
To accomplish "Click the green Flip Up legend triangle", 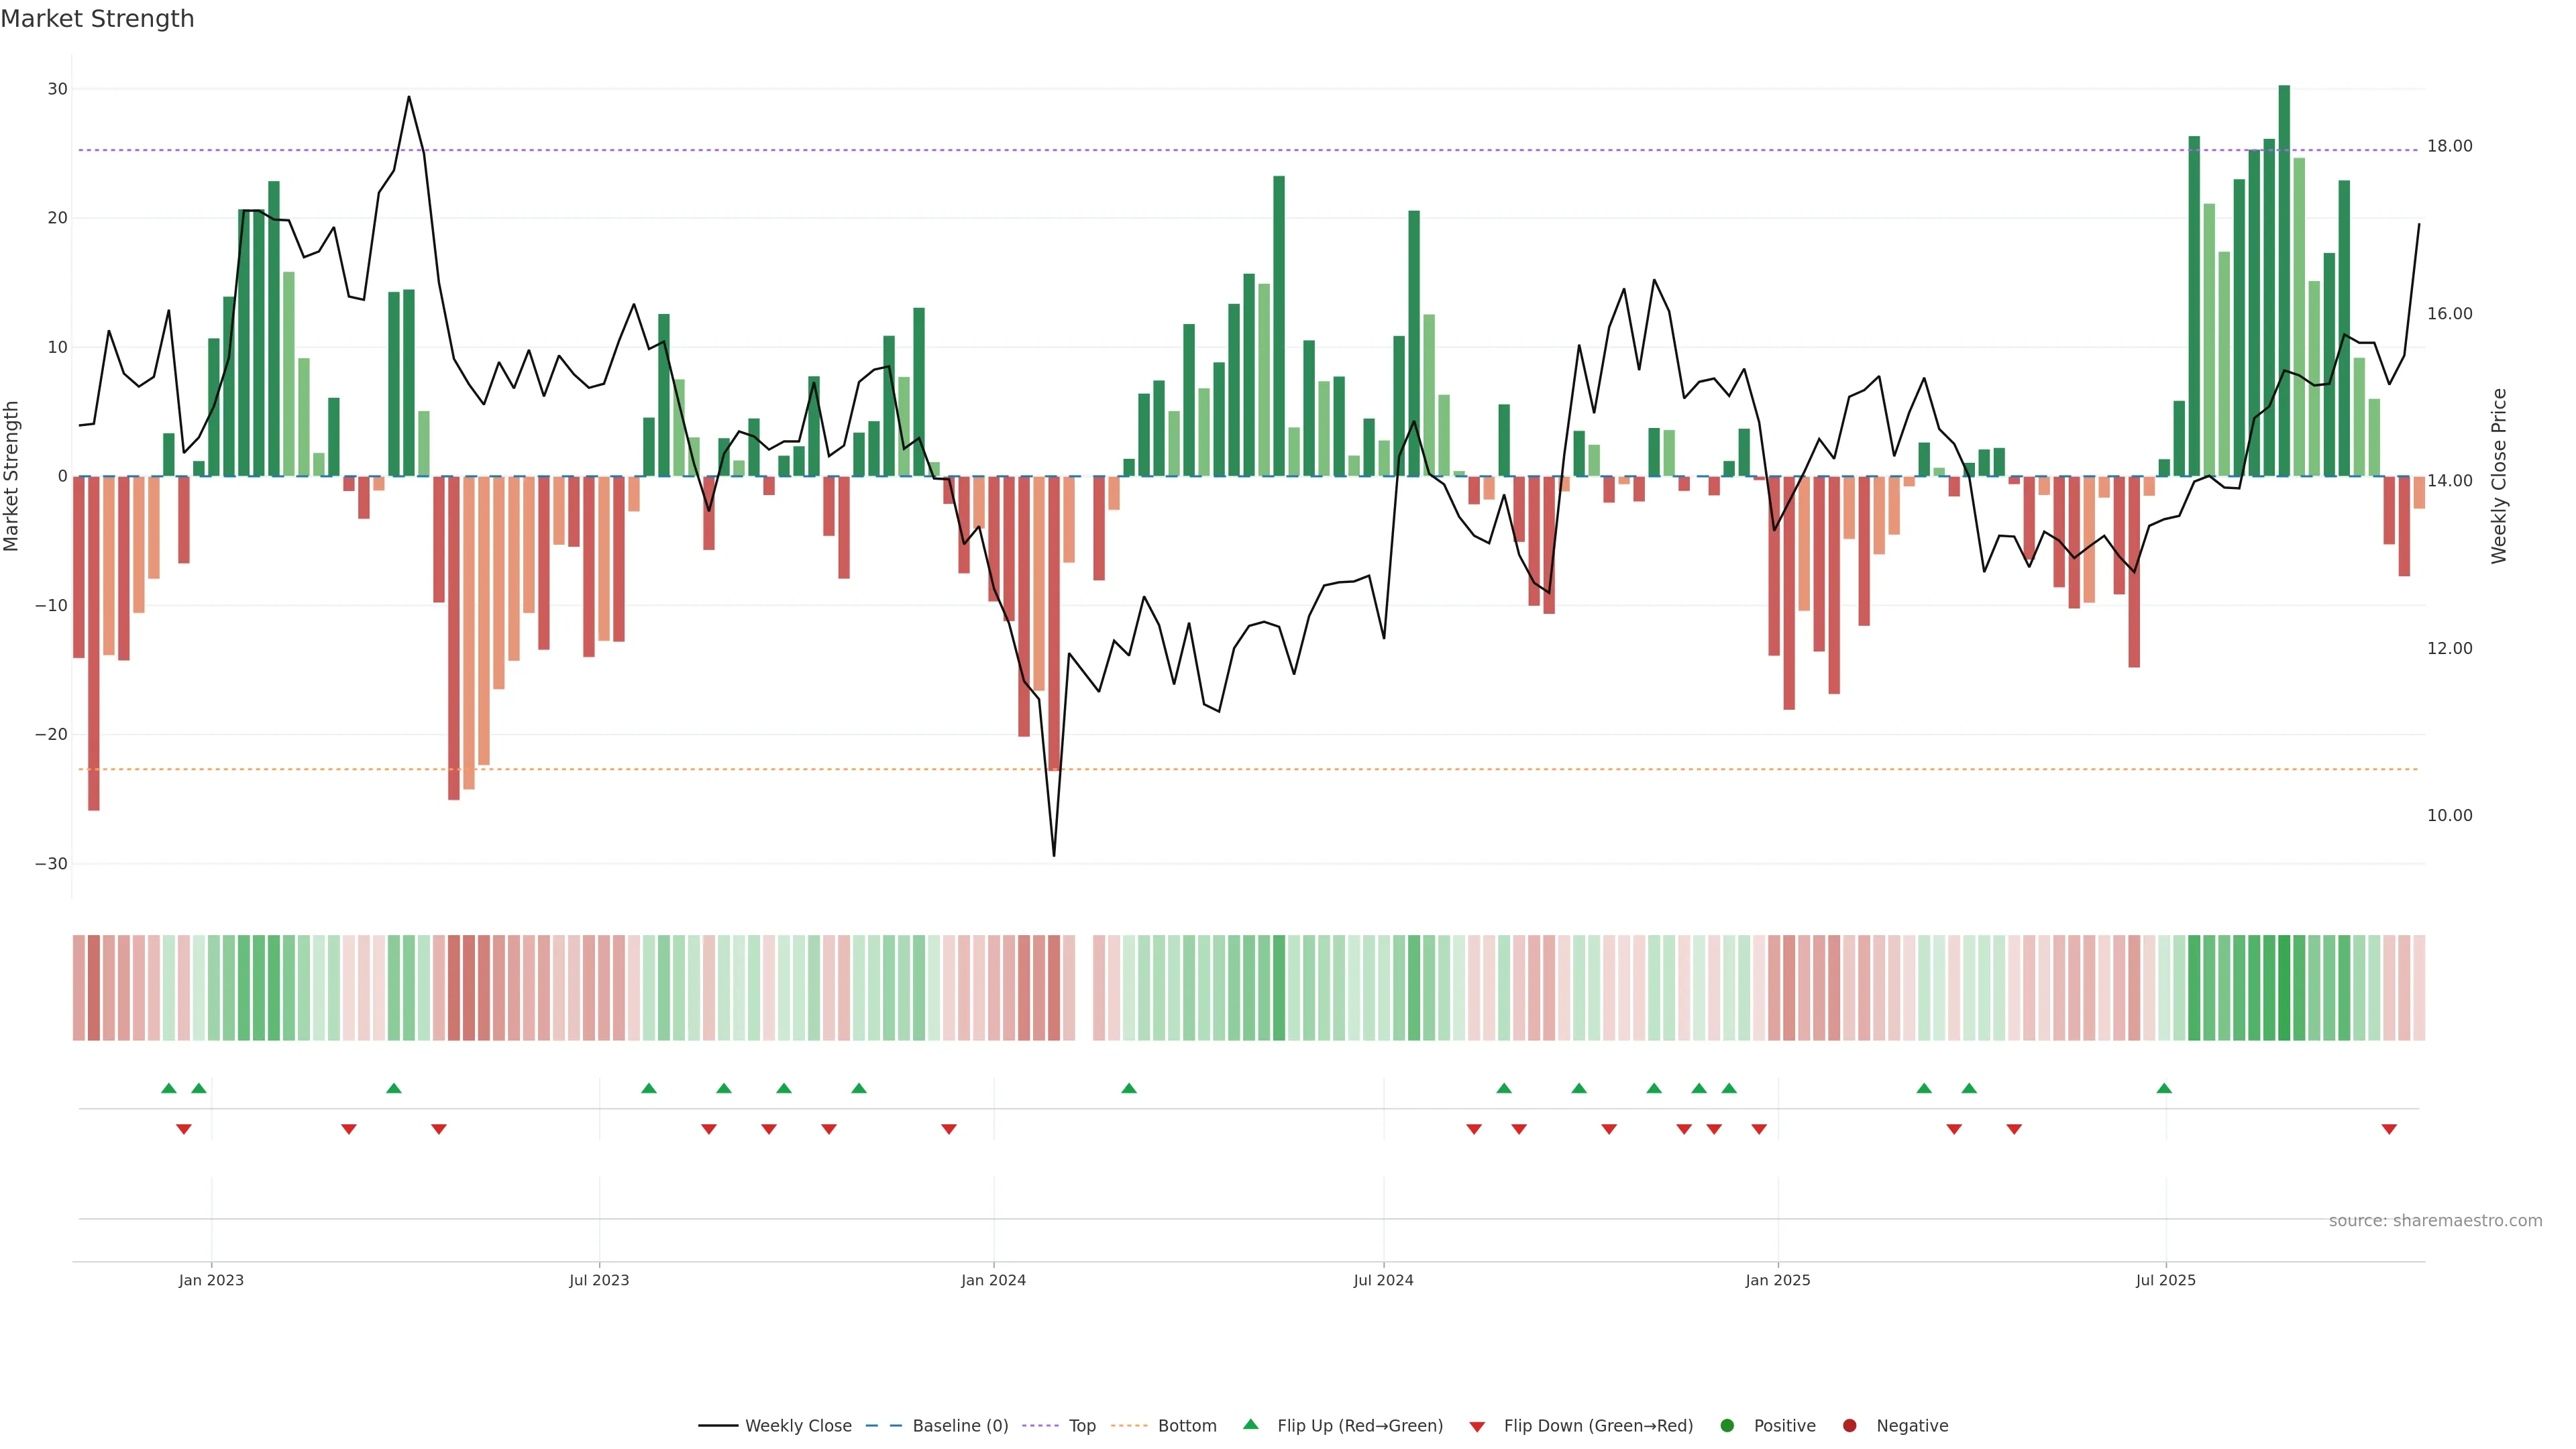I will [1250, 1424].
